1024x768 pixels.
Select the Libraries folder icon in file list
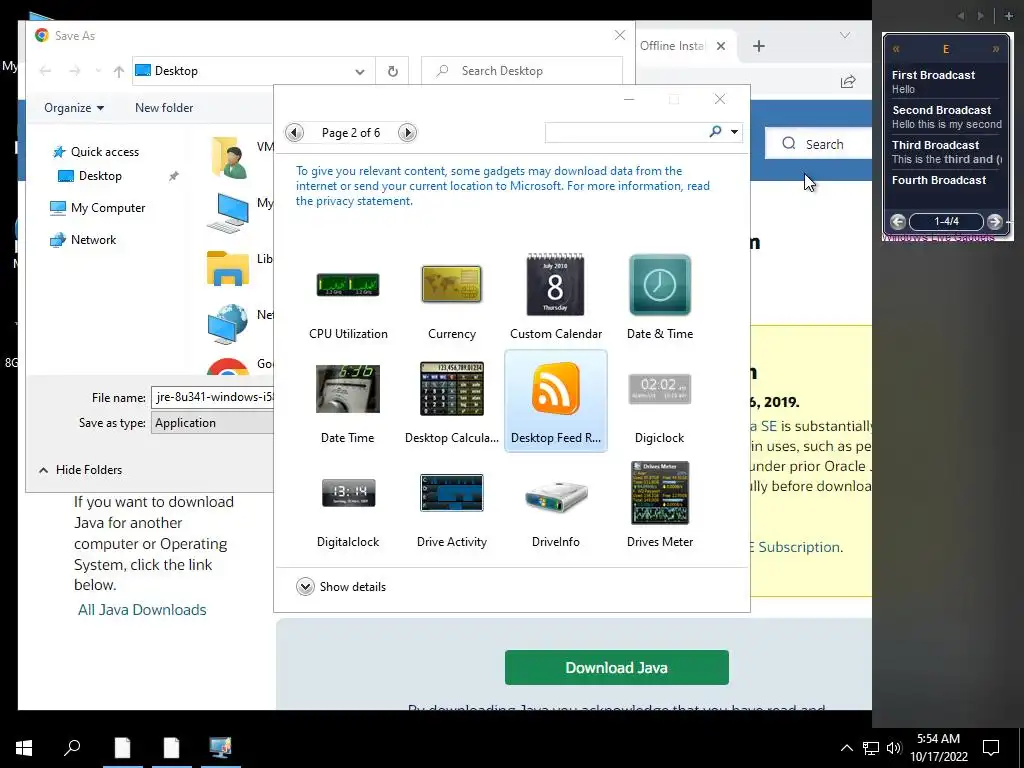tap(228, 268)
